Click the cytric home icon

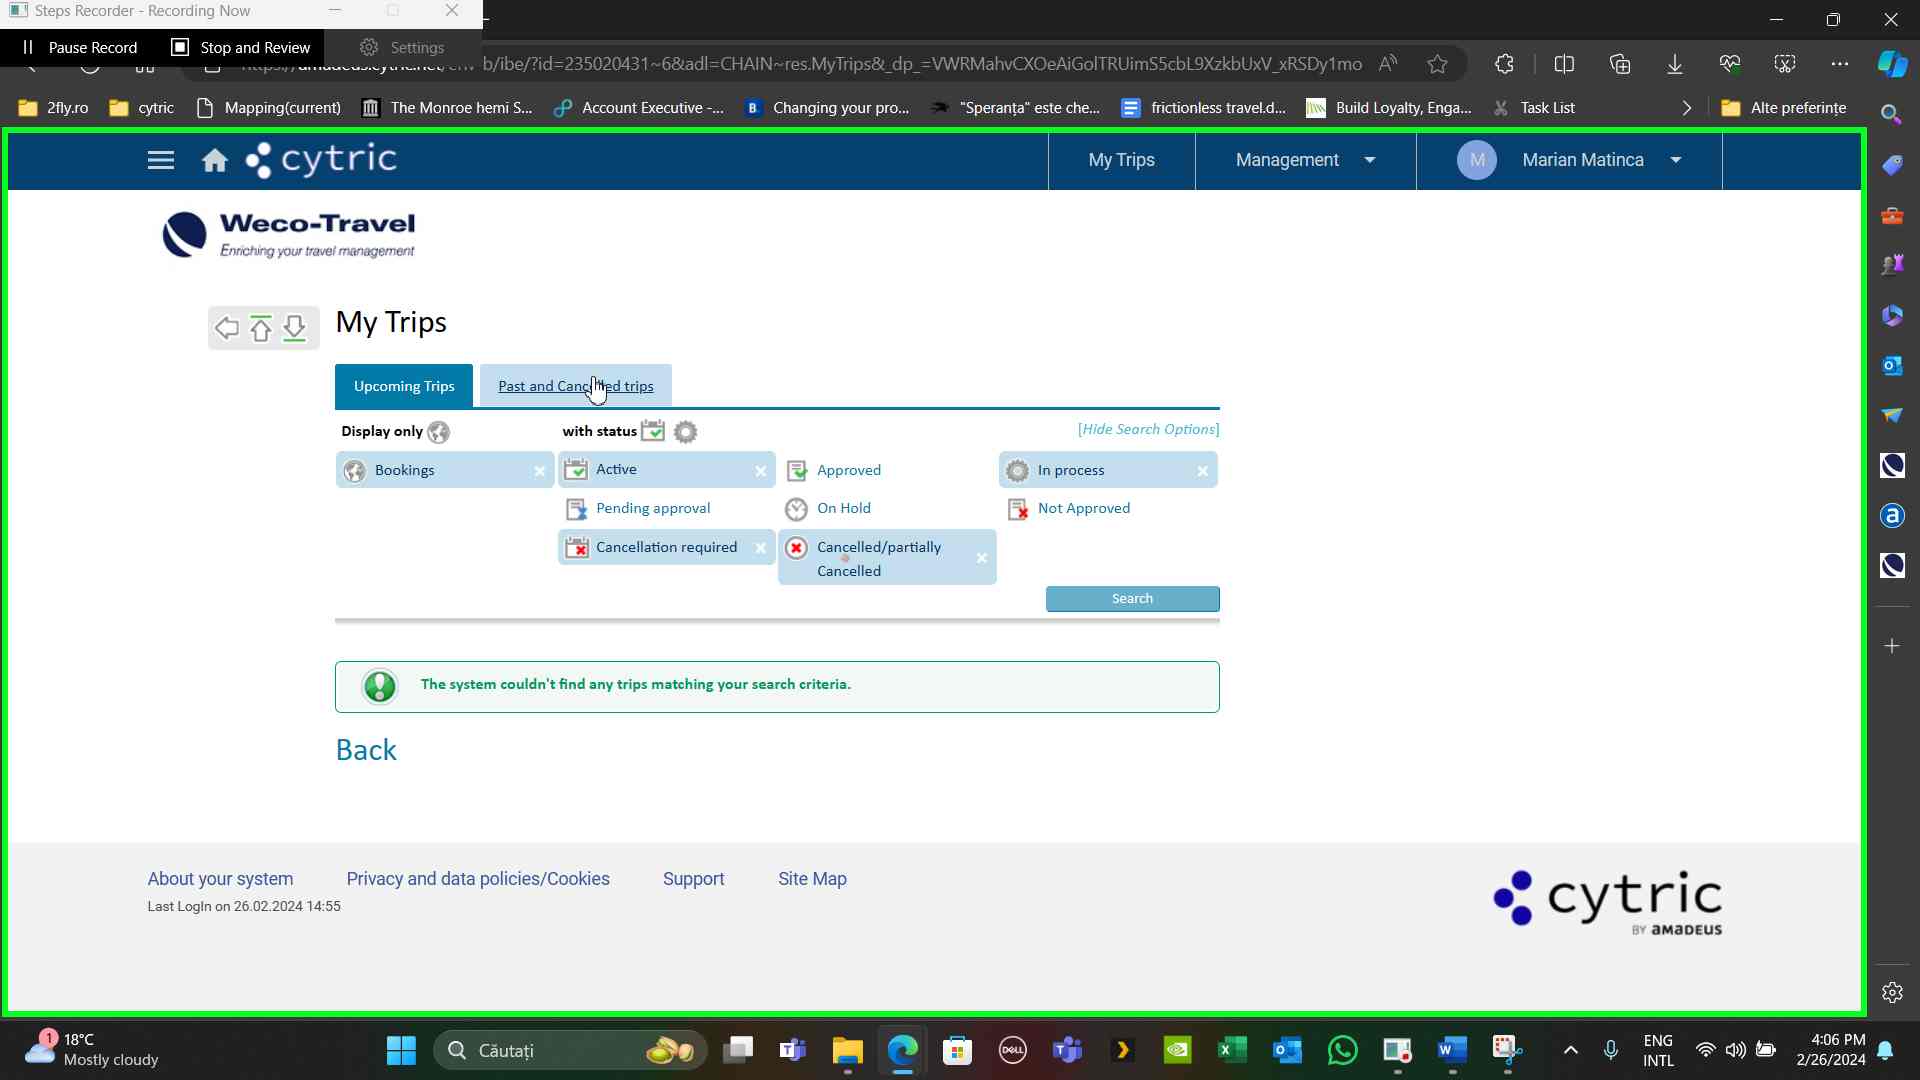(x=214, y=161)
